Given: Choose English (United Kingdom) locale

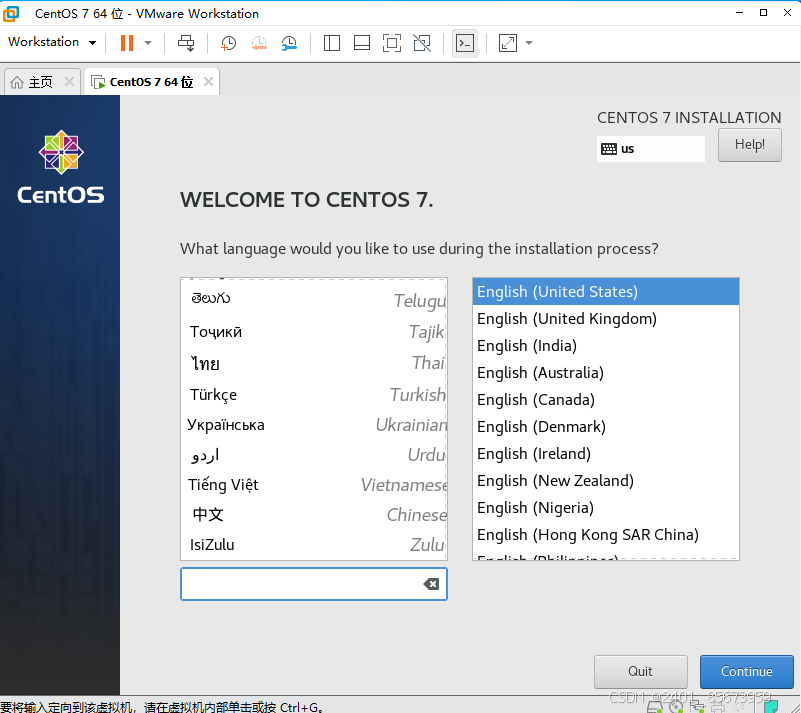Looking at the screenshot, I should [606, 319].
